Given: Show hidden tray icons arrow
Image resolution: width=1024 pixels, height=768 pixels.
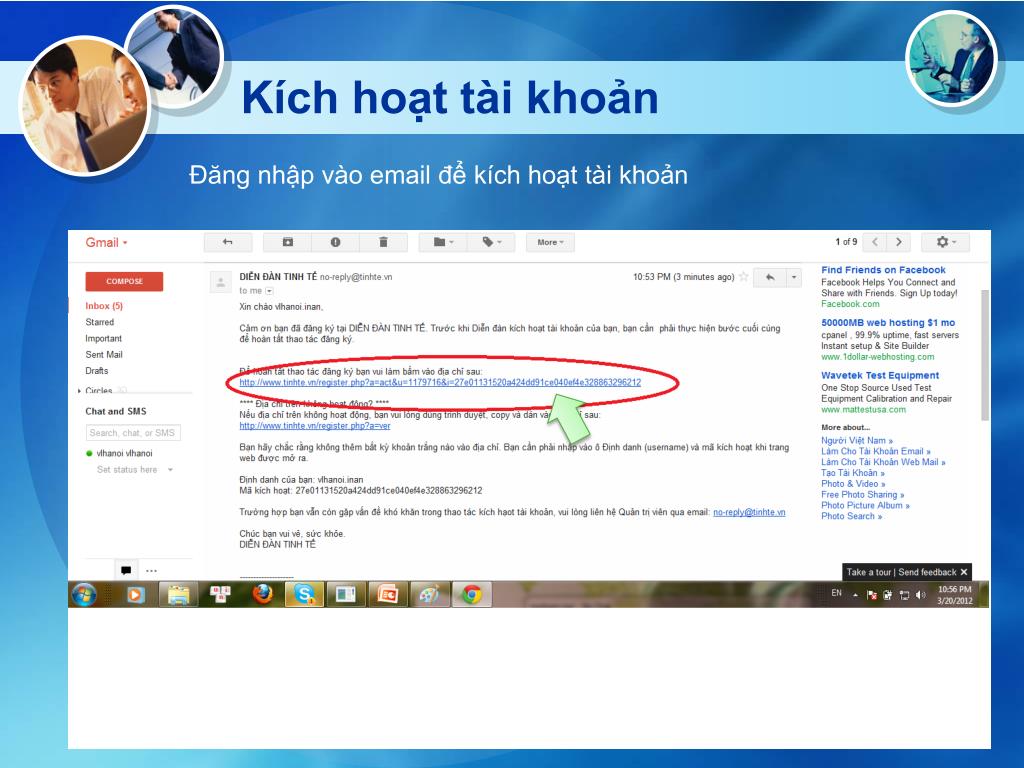Looking at the screenshot, I should 855,595.
